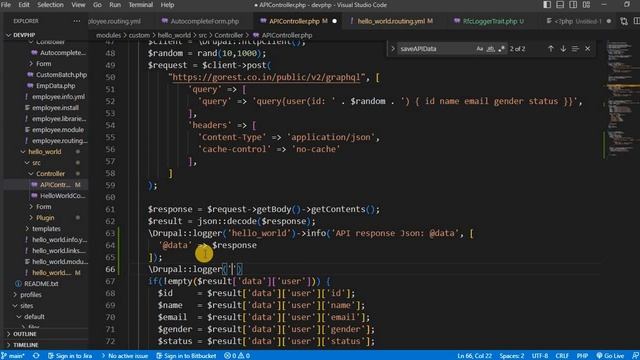The width and height of the screenshot is (640, 360).
Task: Customize layout icon in title bar
Action: [x=587, y=5]
